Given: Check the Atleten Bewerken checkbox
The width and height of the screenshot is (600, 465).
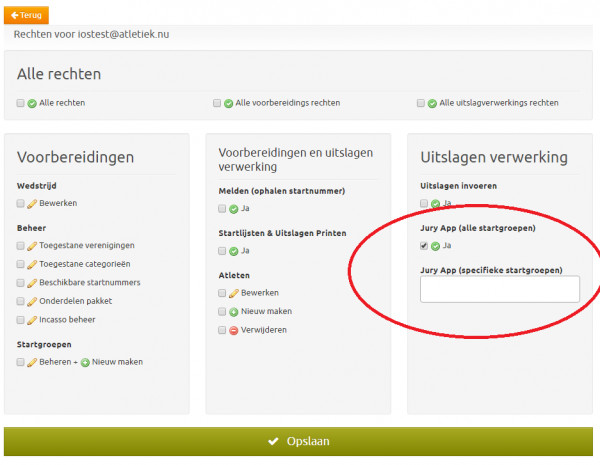Looking at the screenshot, I should (221, 293).
